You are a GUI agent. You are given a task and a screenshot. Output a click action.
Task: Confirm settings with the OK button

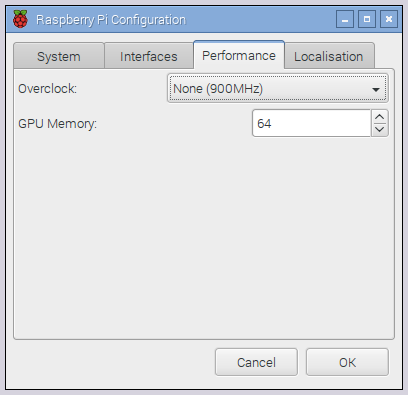(x=347, y=362)
